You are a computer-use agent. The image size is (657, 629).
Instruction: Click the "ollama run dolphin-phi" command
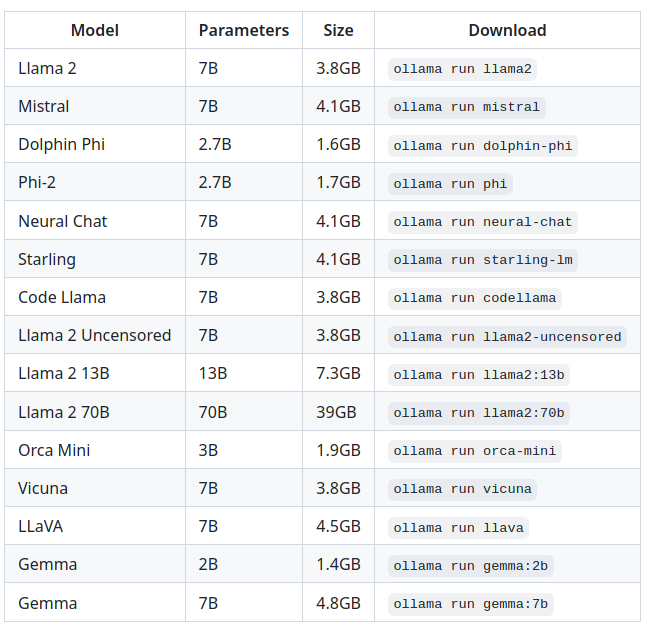pyautogui.click(x=483, y=145)
